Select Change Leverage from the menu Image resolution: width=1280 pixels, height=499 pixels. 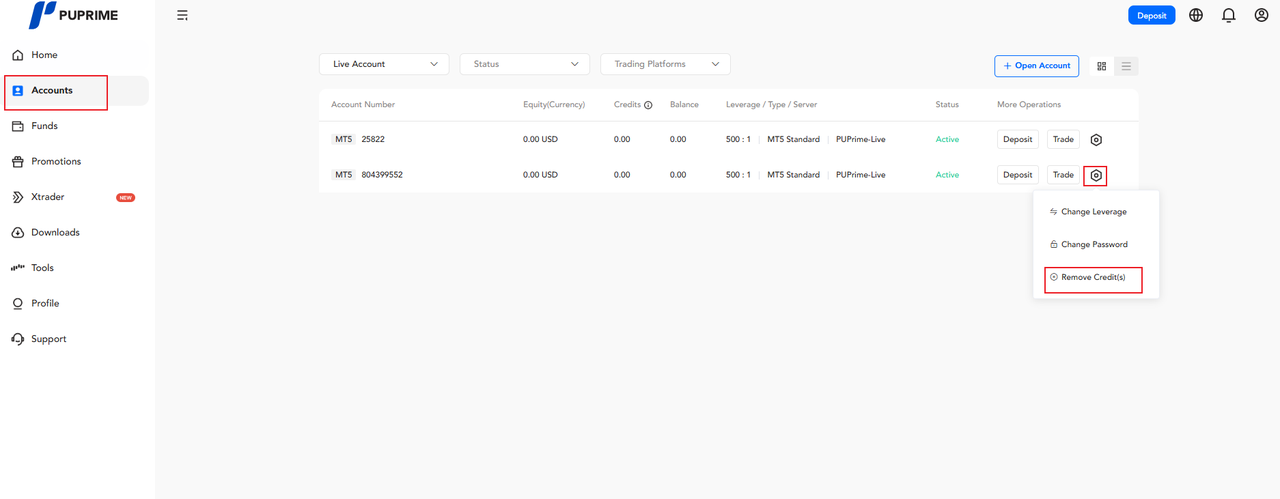1093,212
